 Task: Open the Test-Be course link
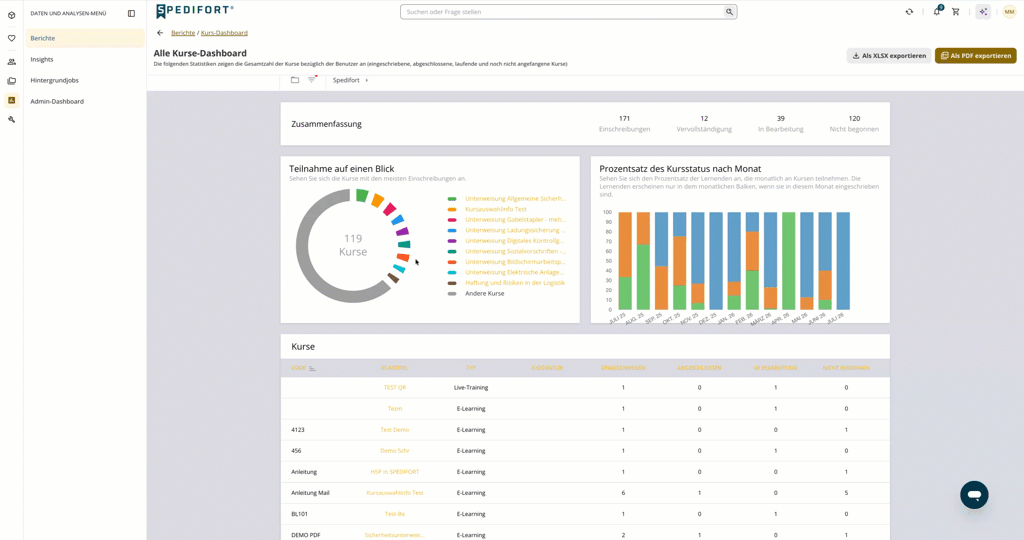pyautogui.click(x=394, y=514)
